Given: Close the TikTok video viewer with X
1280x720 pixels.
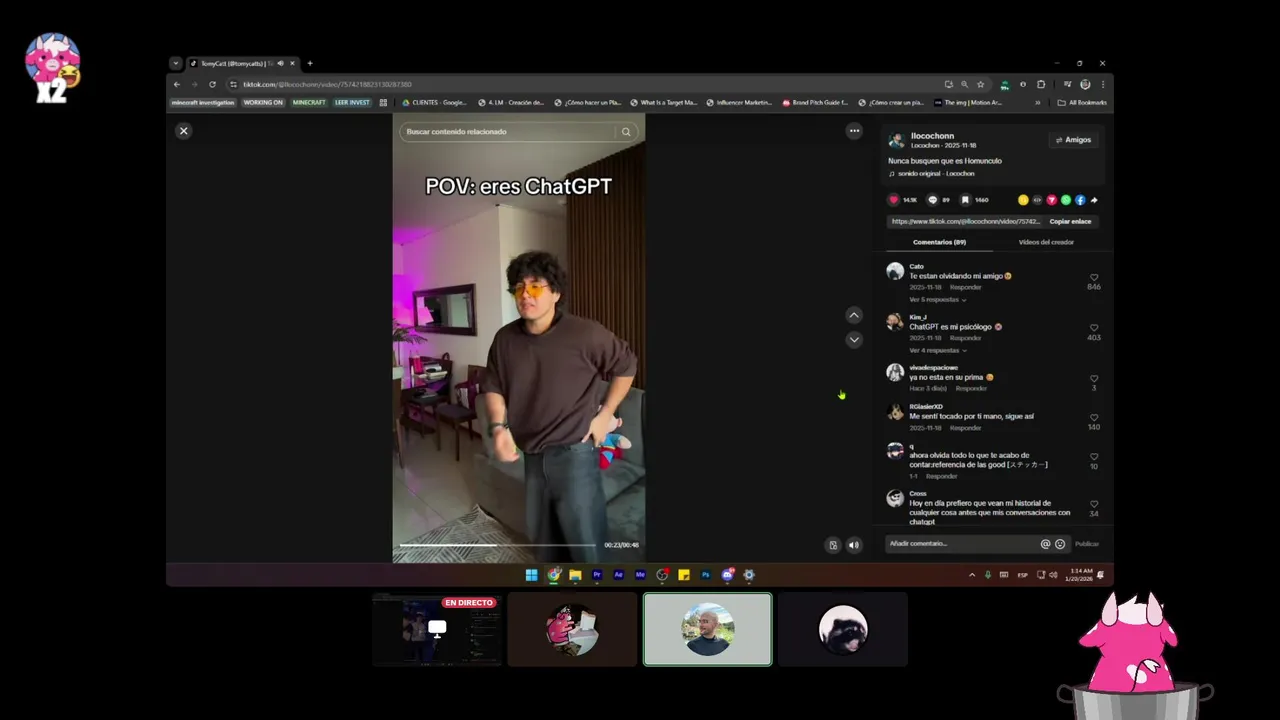Looking at the screenshot, I should click(x=183, y=131).
